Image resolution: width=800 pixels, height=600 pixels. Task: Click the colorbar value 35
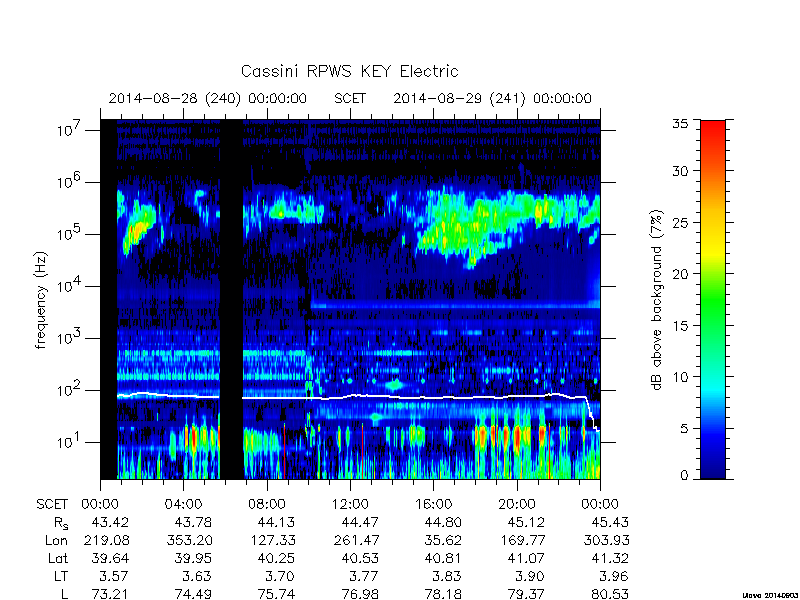[x=680, y=124]
